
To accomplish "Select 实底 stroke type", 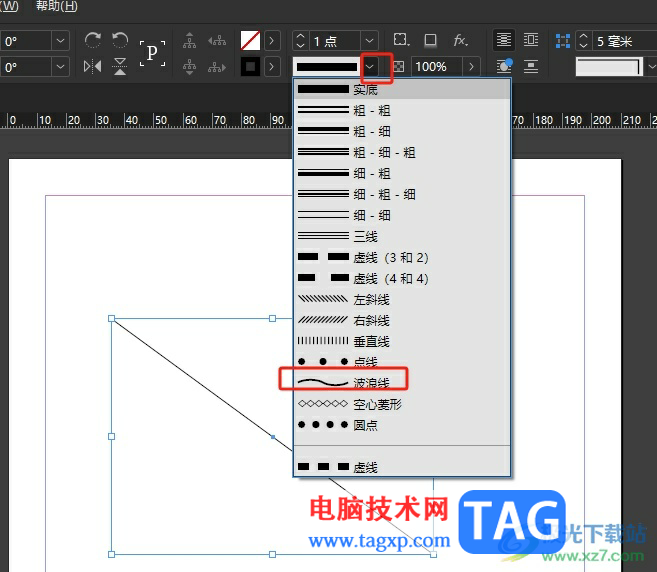I will click(402, 89).
